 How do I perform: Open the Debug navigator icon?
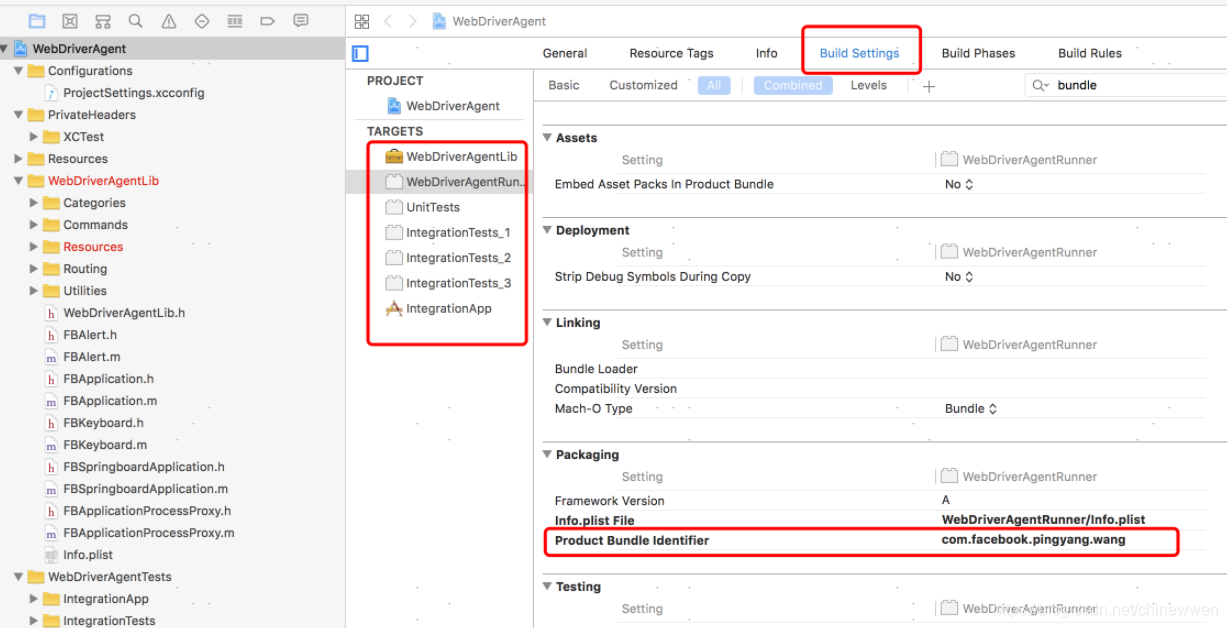235,21
